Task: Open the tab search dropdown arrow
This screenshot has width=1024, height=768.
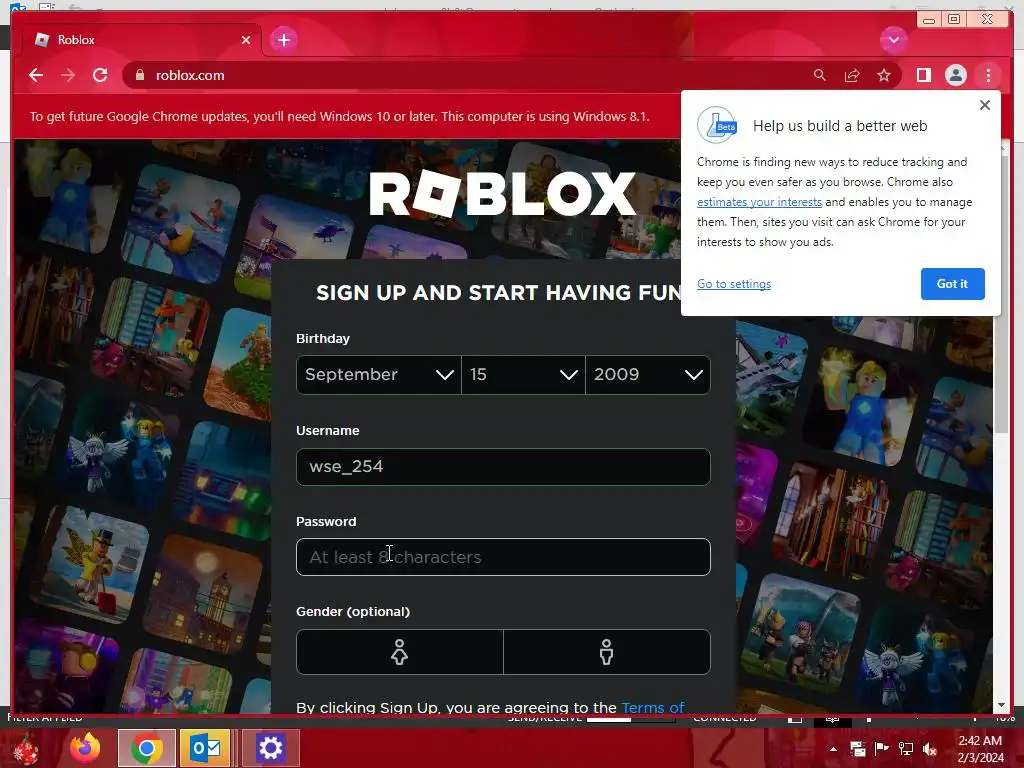Action: pyautogui.click(x=893, y=40)
